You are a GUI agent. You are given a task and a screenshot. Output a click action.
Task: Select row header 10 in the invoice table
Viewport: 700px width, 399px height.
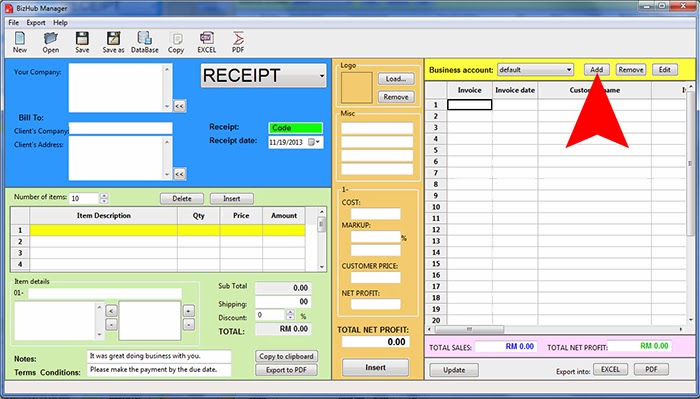point(436,207)
